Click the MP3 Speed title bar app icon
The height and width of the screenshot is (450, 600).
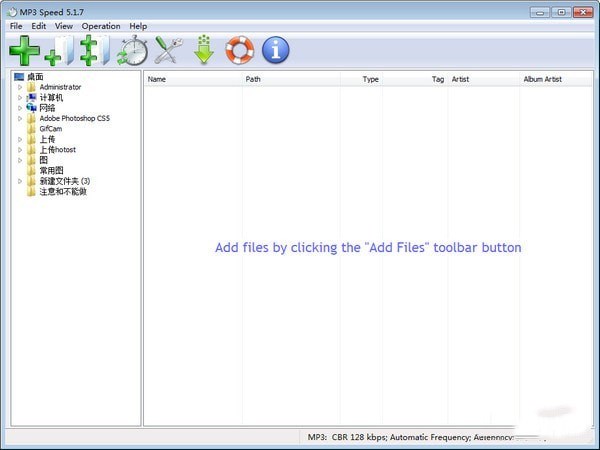[12, 12]
